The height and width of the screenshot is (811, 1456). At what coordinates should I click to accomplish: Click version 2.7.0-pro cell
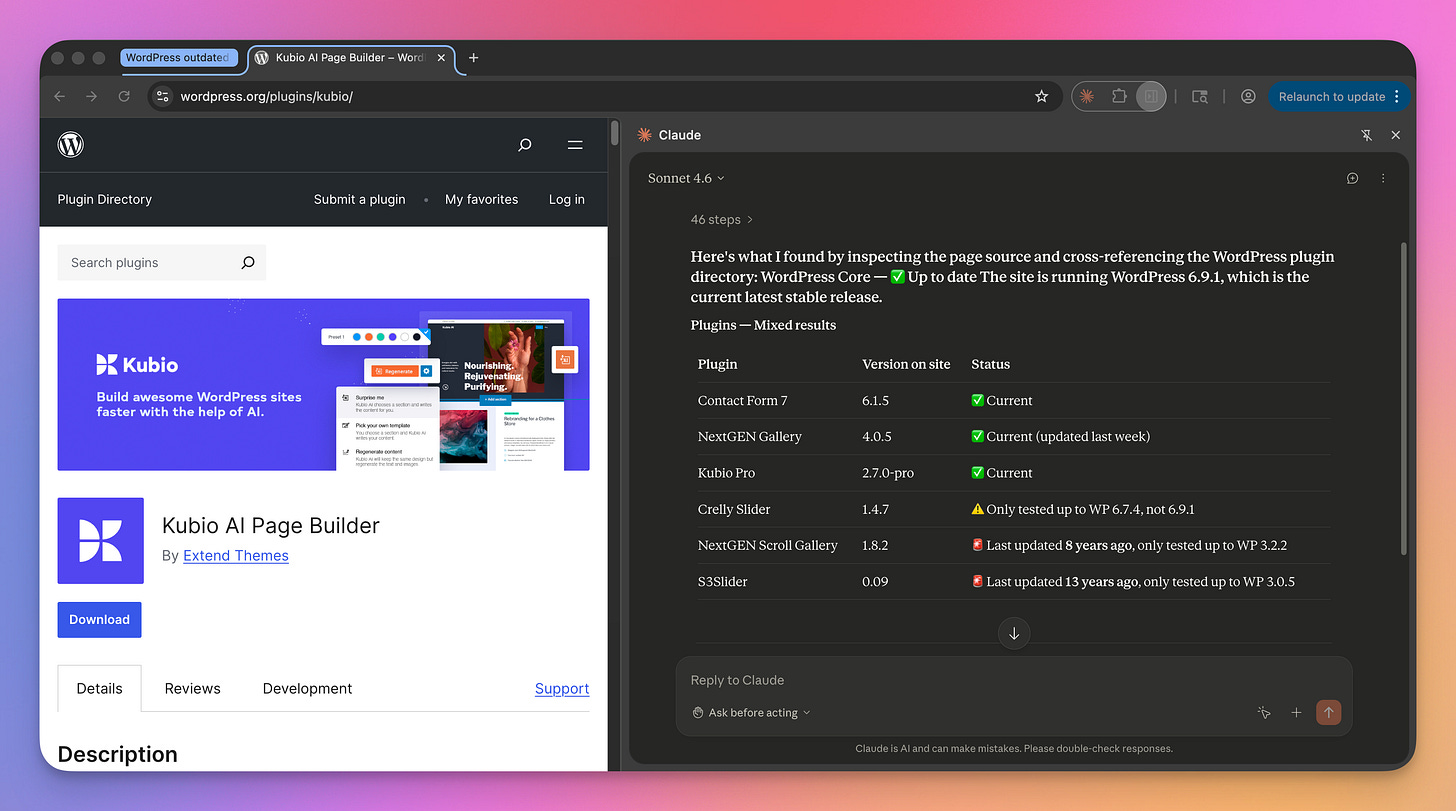click(888, 472)
